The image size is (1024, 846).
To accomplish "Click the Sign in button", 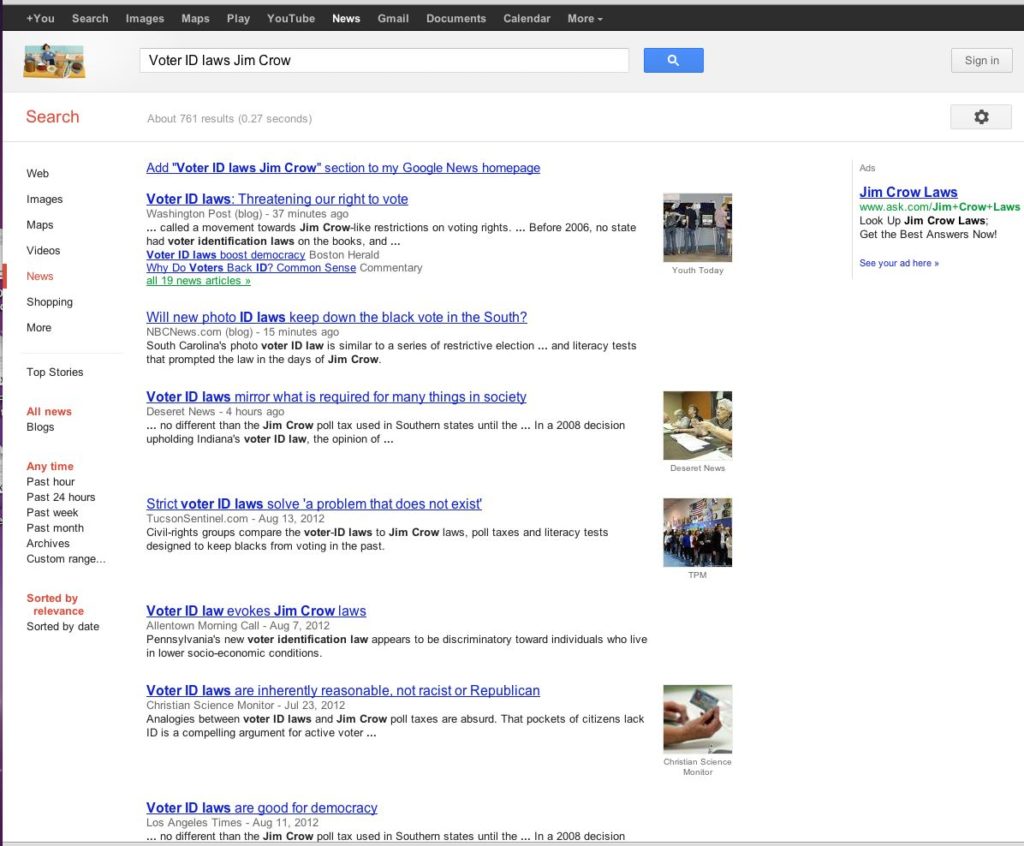I will tap(982, 60).
